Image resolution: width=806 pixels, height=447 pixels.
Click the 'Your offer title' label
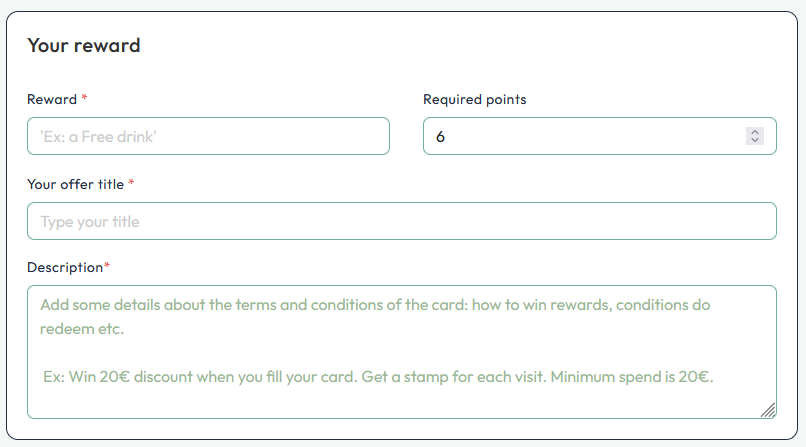coord(76,184)
